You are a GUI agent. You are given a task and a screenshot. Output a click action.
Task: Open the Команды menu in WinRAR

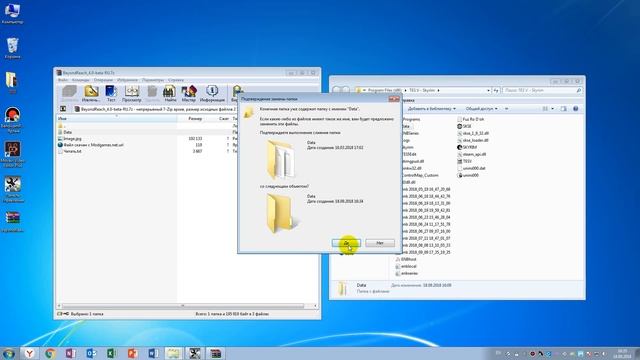[x=80, y=80]
